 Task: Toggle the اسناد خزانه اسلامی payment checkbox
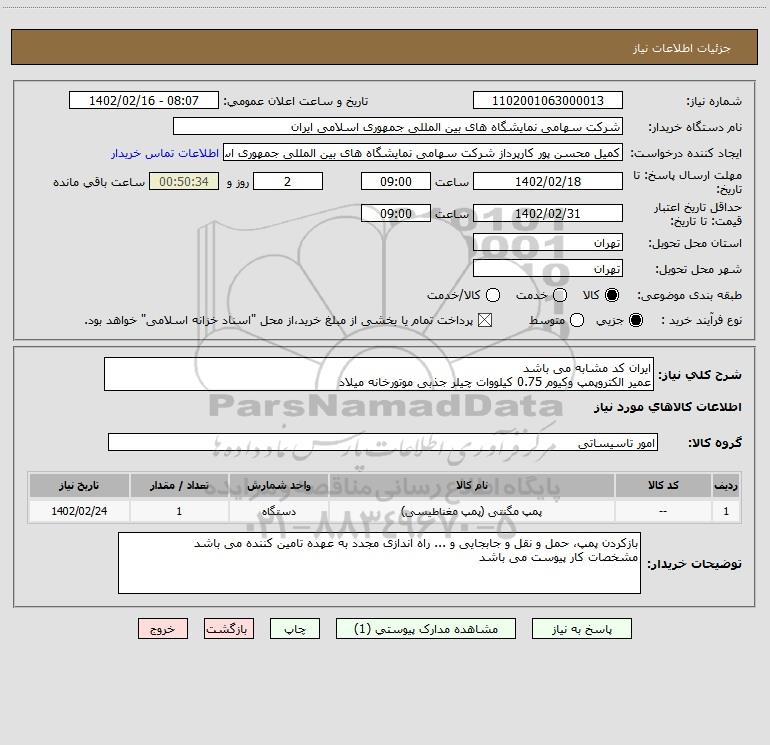click(485, 321)
